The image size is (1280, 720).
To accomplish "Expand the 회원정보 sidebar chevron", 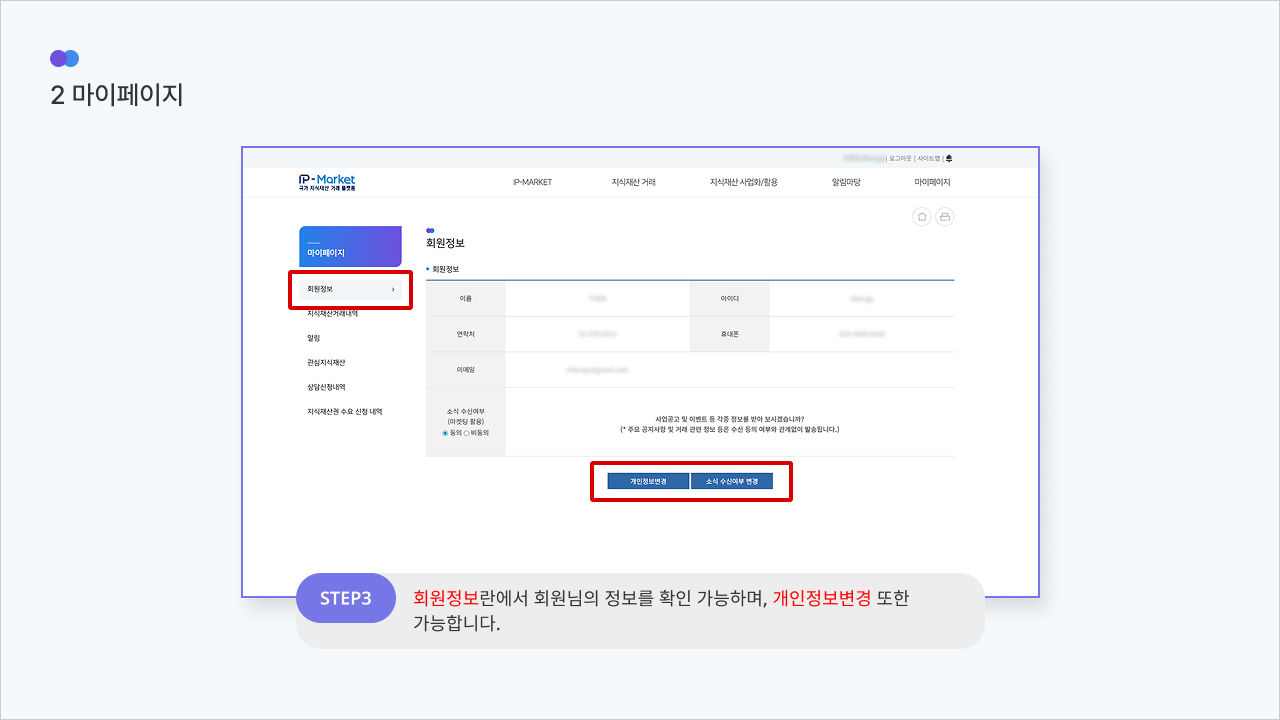I will pyautogui.click(x=393, y=289).
